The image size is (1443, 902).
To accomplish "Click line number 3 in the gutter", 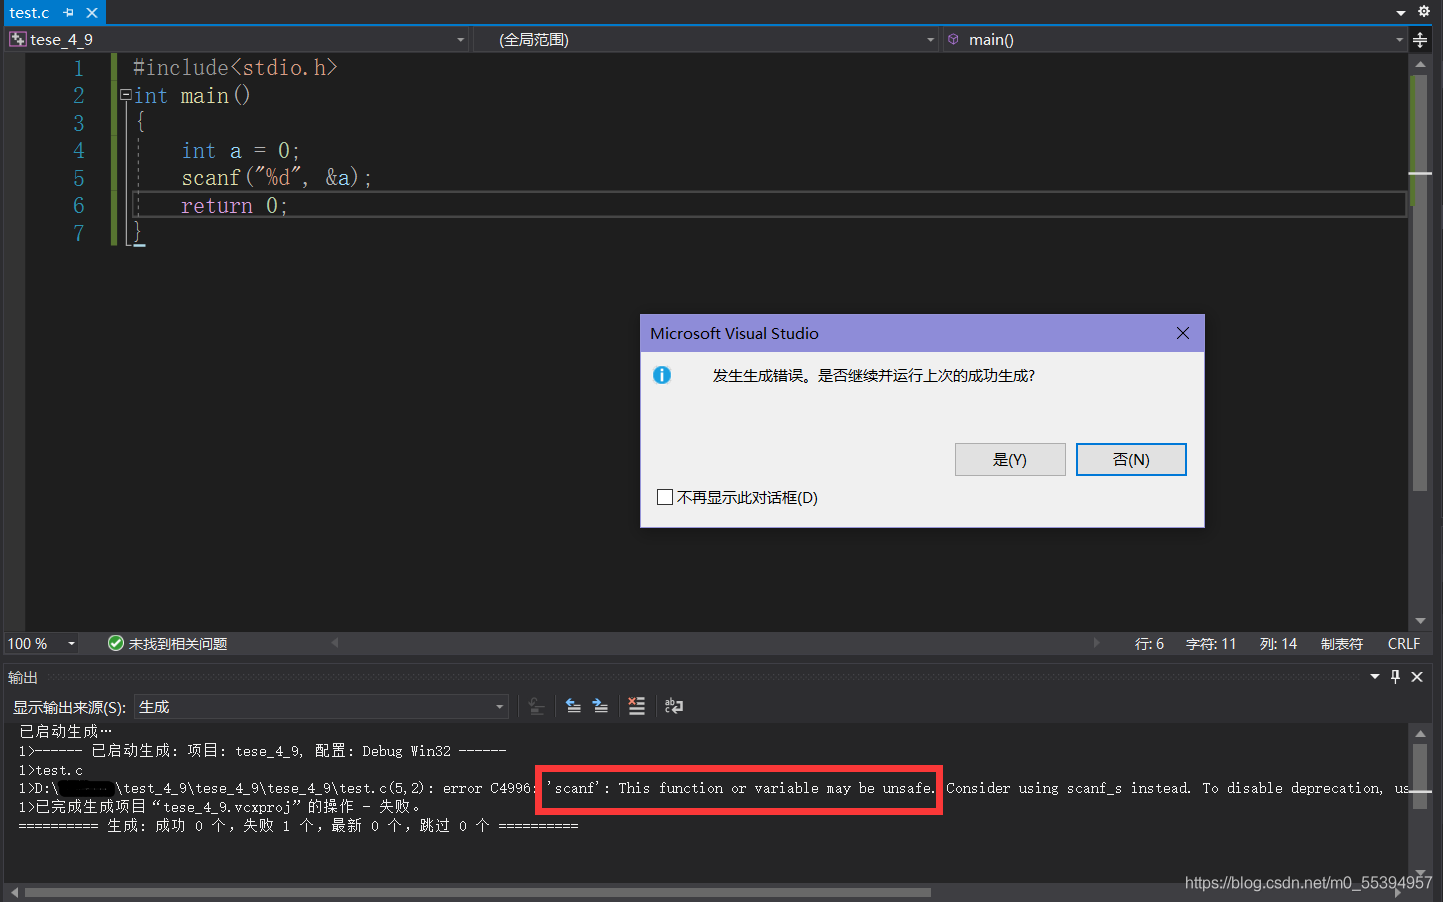I will coord(79,123).
